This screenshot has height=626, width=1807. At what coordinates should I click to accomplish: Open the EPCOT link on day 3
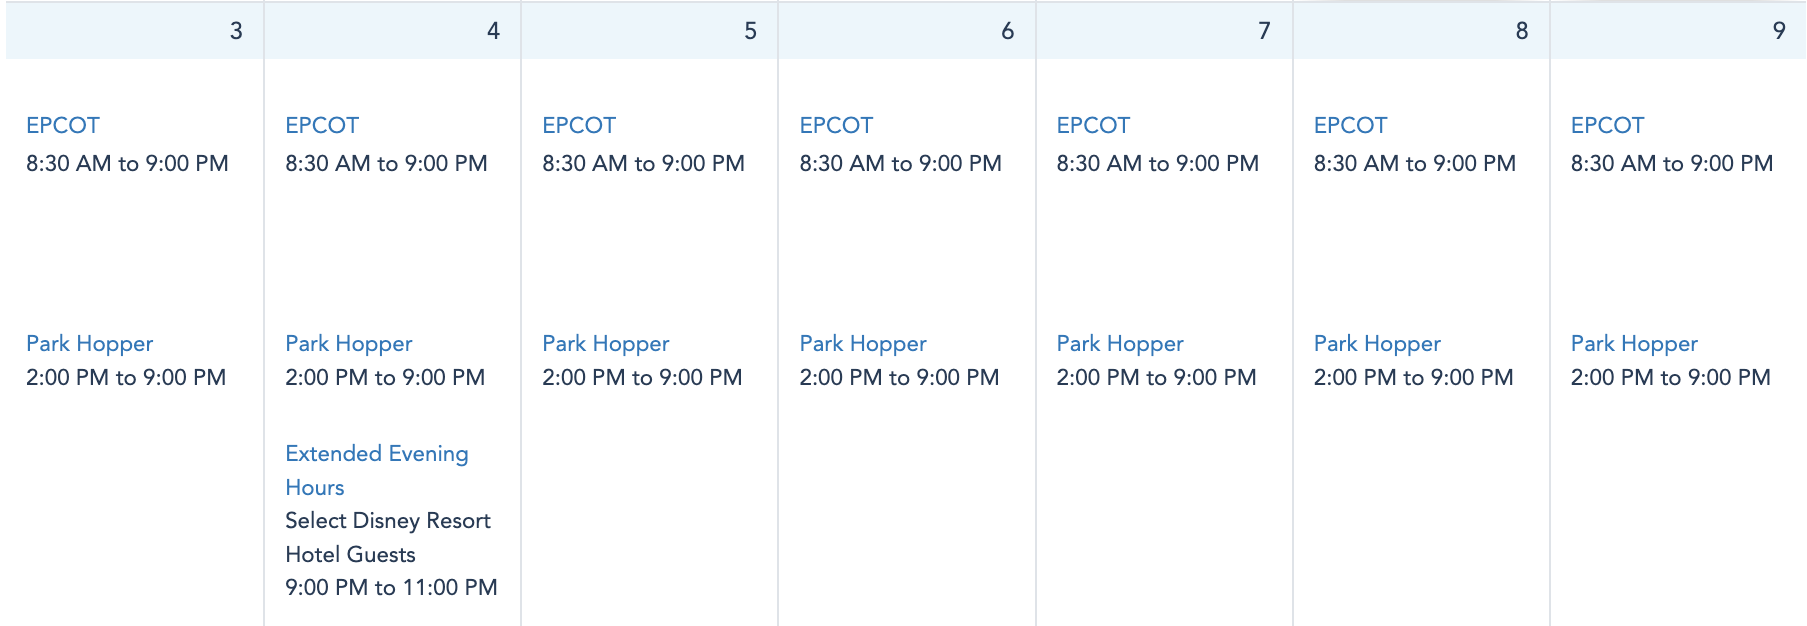(x=63, y=126)
